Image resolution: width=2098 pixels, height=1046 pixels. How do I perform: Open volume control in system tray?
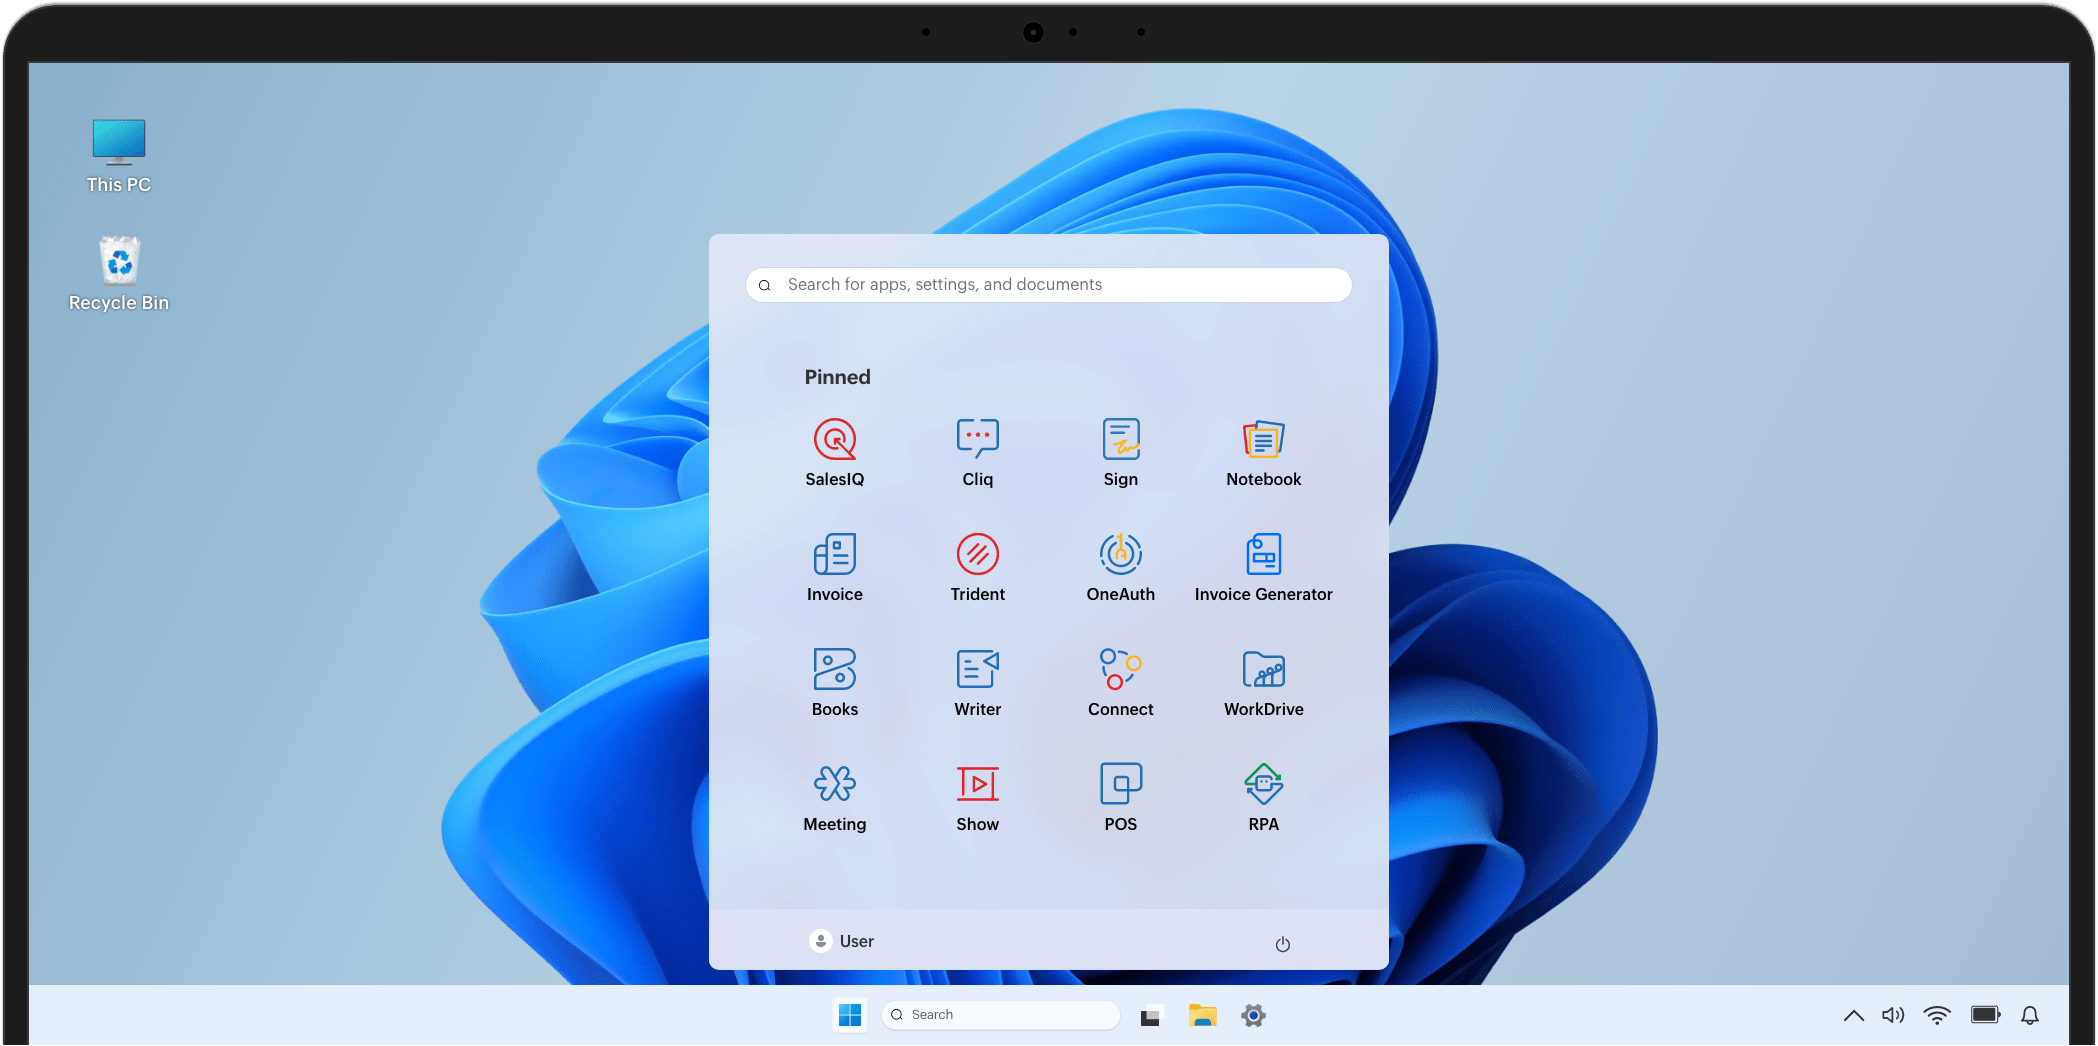click(1893, 1016)
